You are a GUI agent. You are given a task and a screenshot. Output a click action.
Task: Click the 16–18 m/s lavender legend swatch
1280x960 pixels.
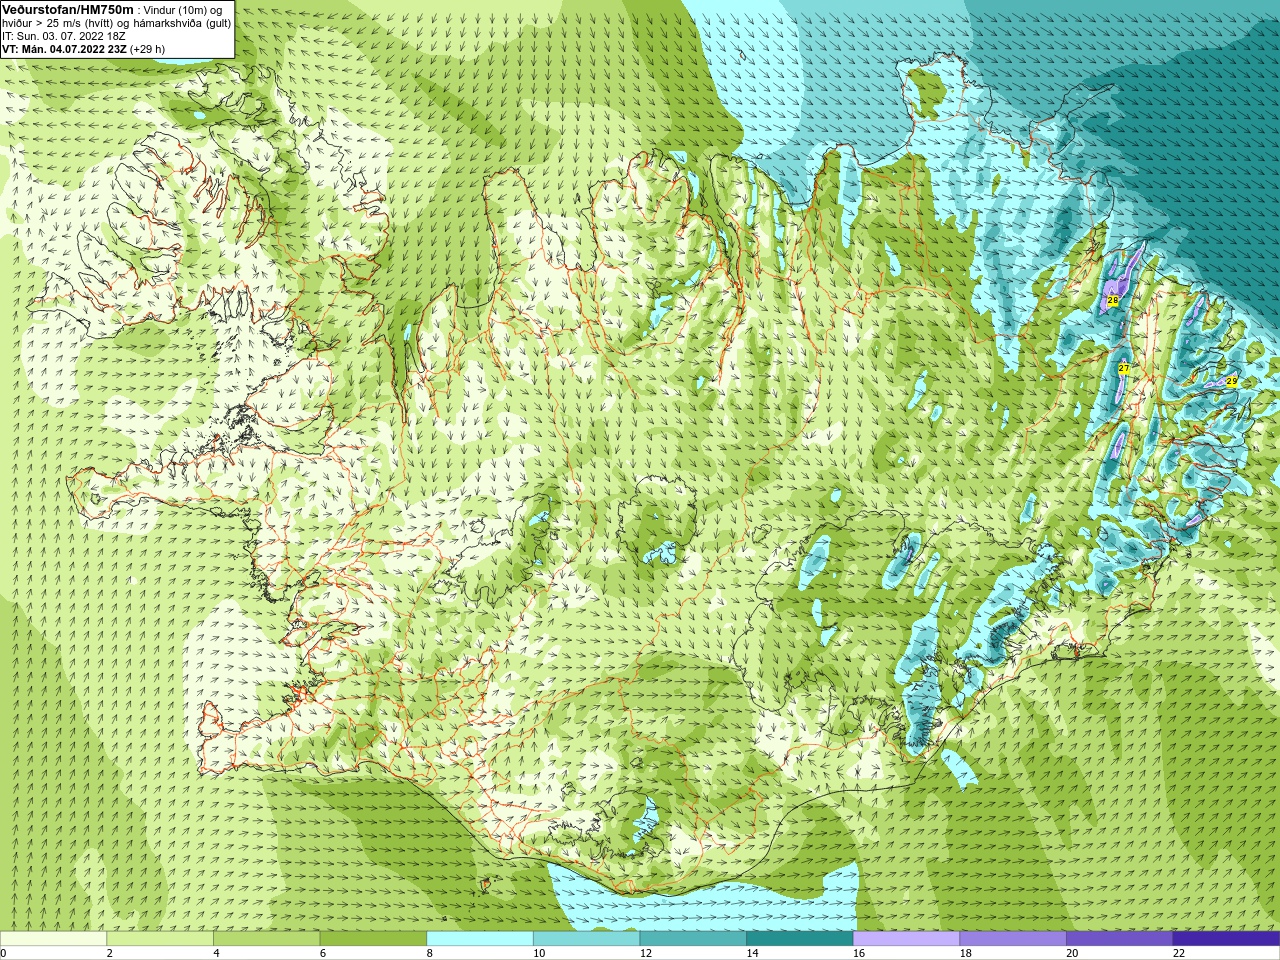click(906, 939)
